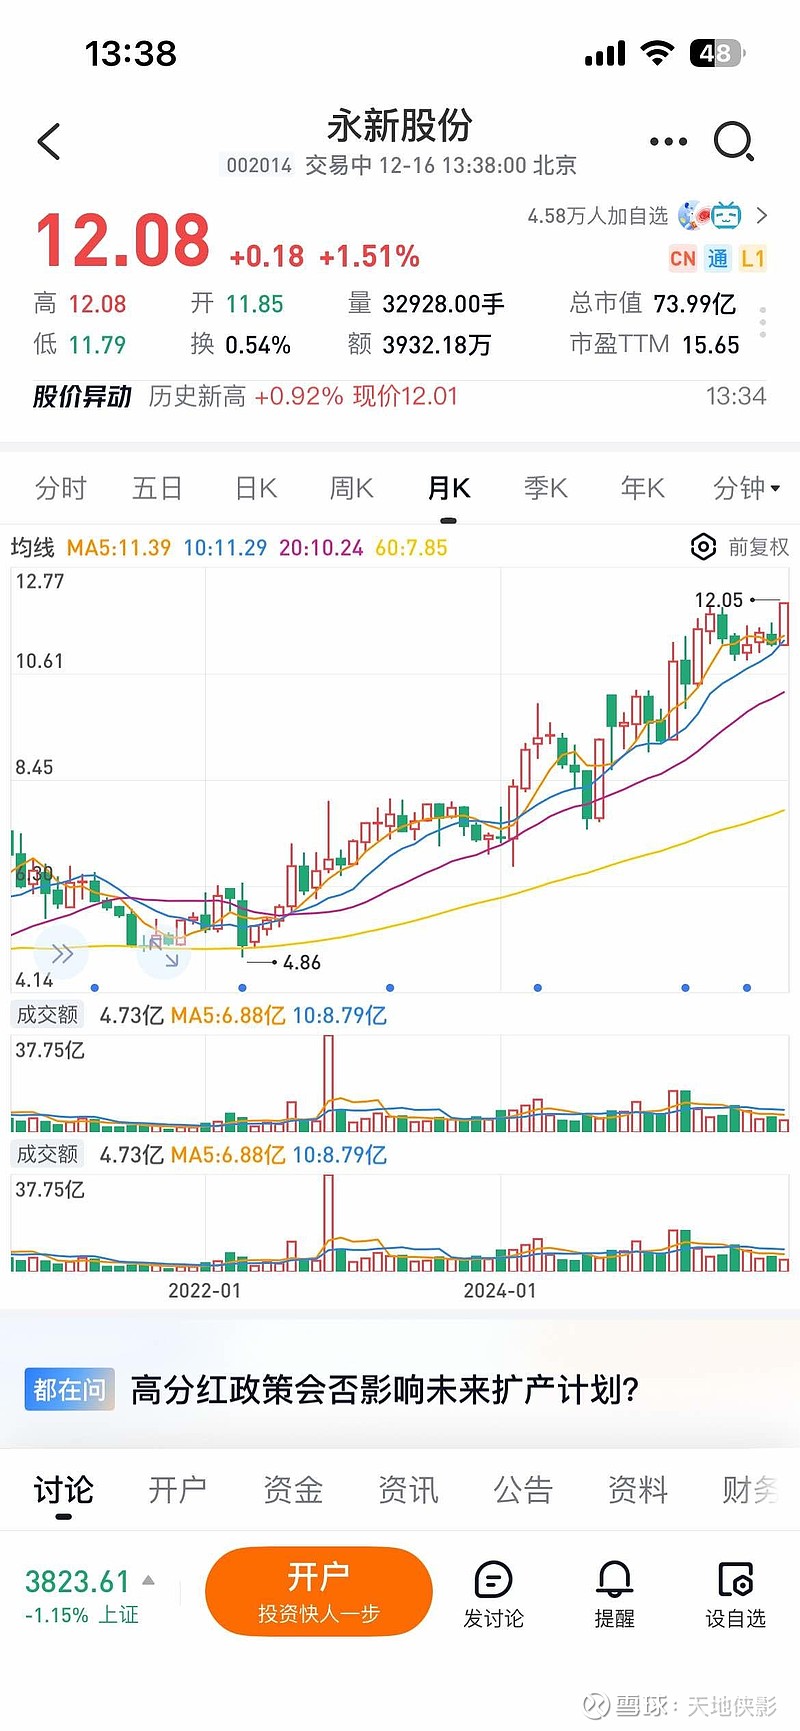Tap the orange 开户 投资快人一步 button
The width and height of the screenshot is (800, 1731).
click(x=319, y=1591)
